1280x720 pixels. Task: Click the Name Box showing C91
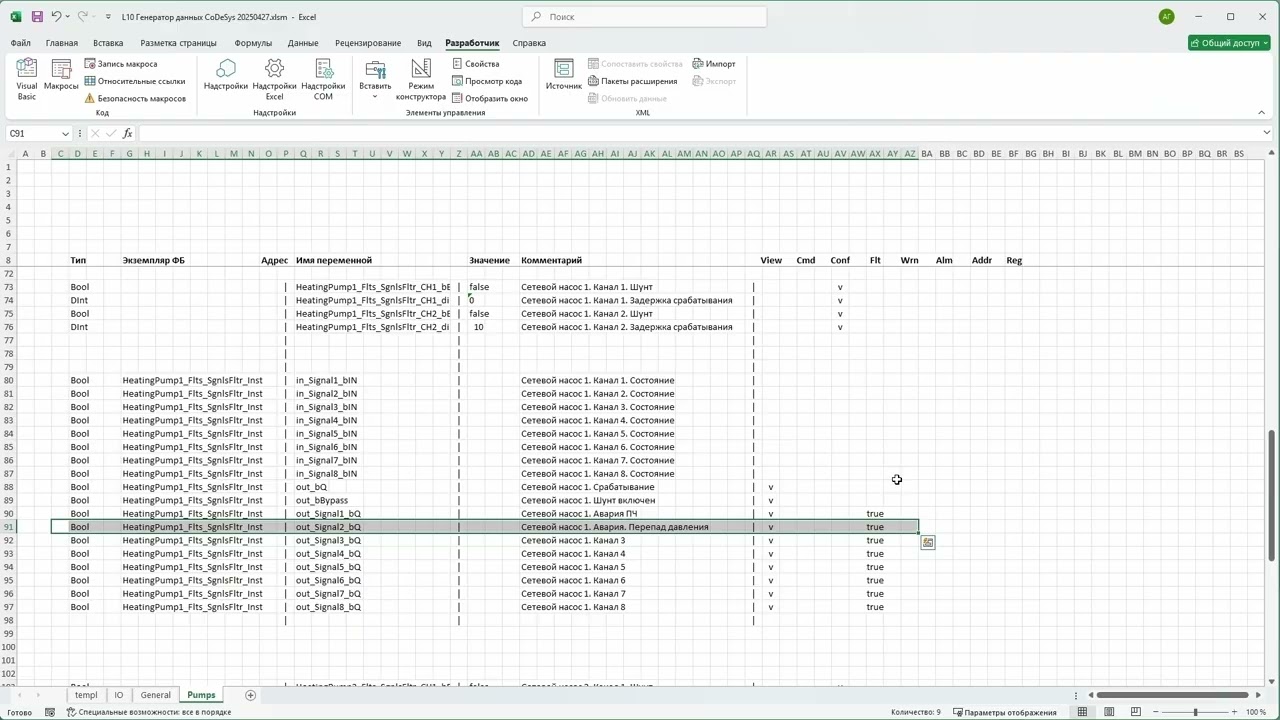[x=33, y=134]
